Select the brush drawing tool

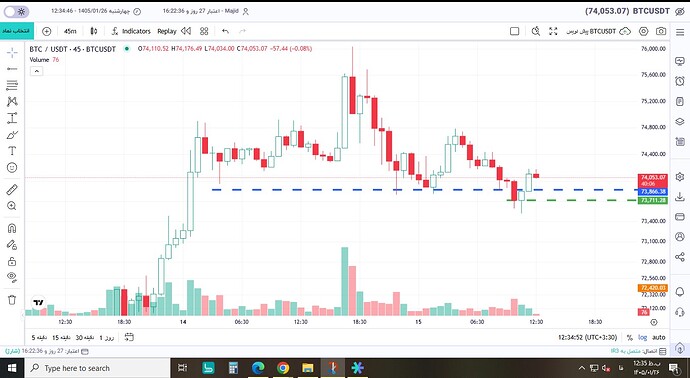[x=12, y=135]
